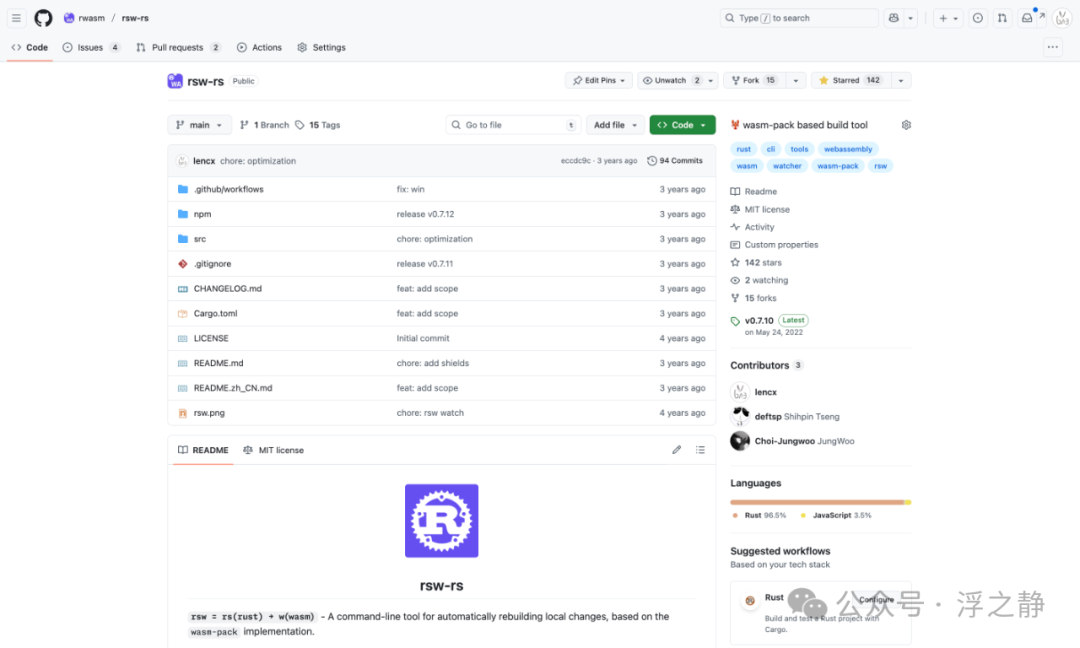Open the green Code dropdown
1080x648 pixels.
(x=682, y=125)
